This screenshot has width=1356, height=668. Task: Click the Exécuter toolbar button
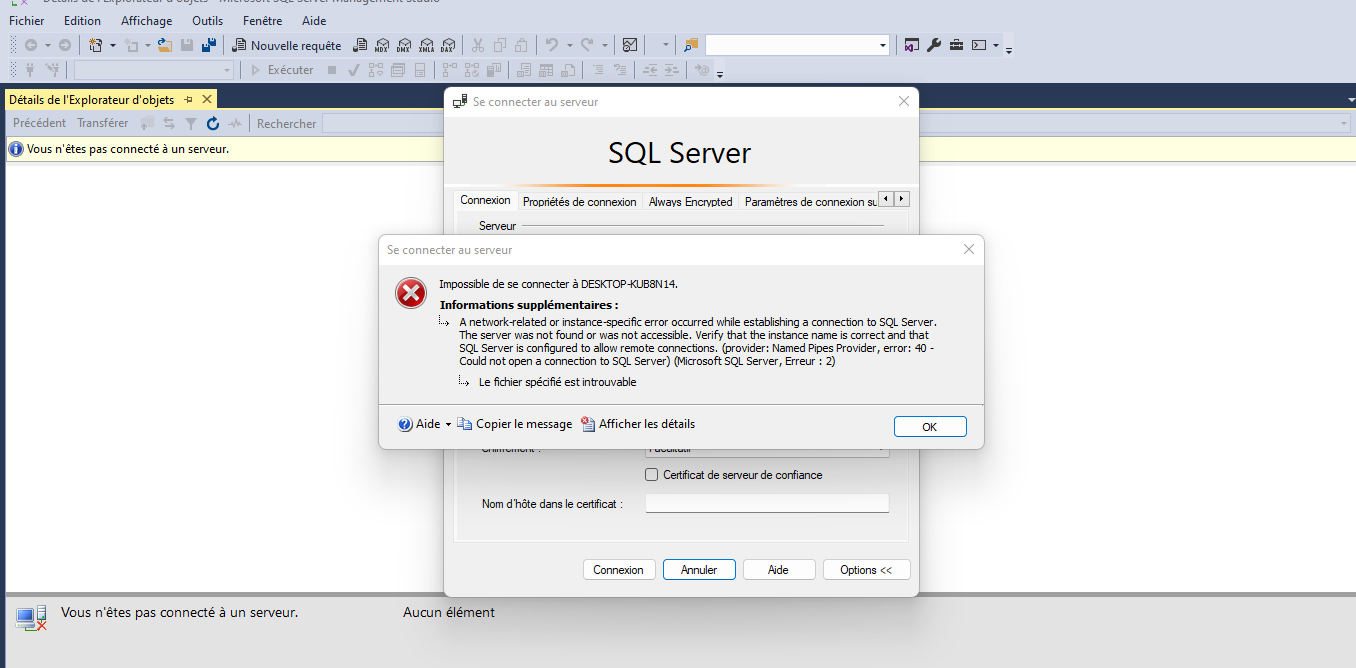[283, 70]
